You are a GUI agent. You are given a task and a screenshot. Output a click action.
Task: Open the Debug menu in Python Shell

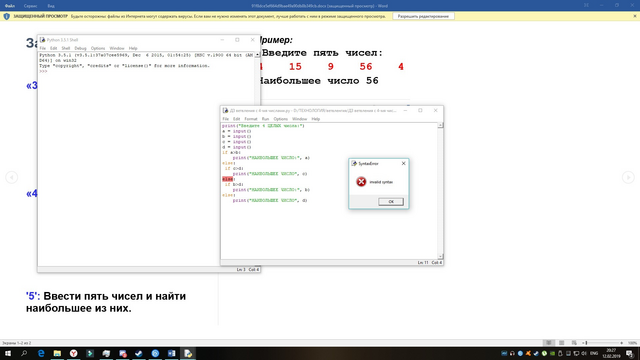(80, 48)
